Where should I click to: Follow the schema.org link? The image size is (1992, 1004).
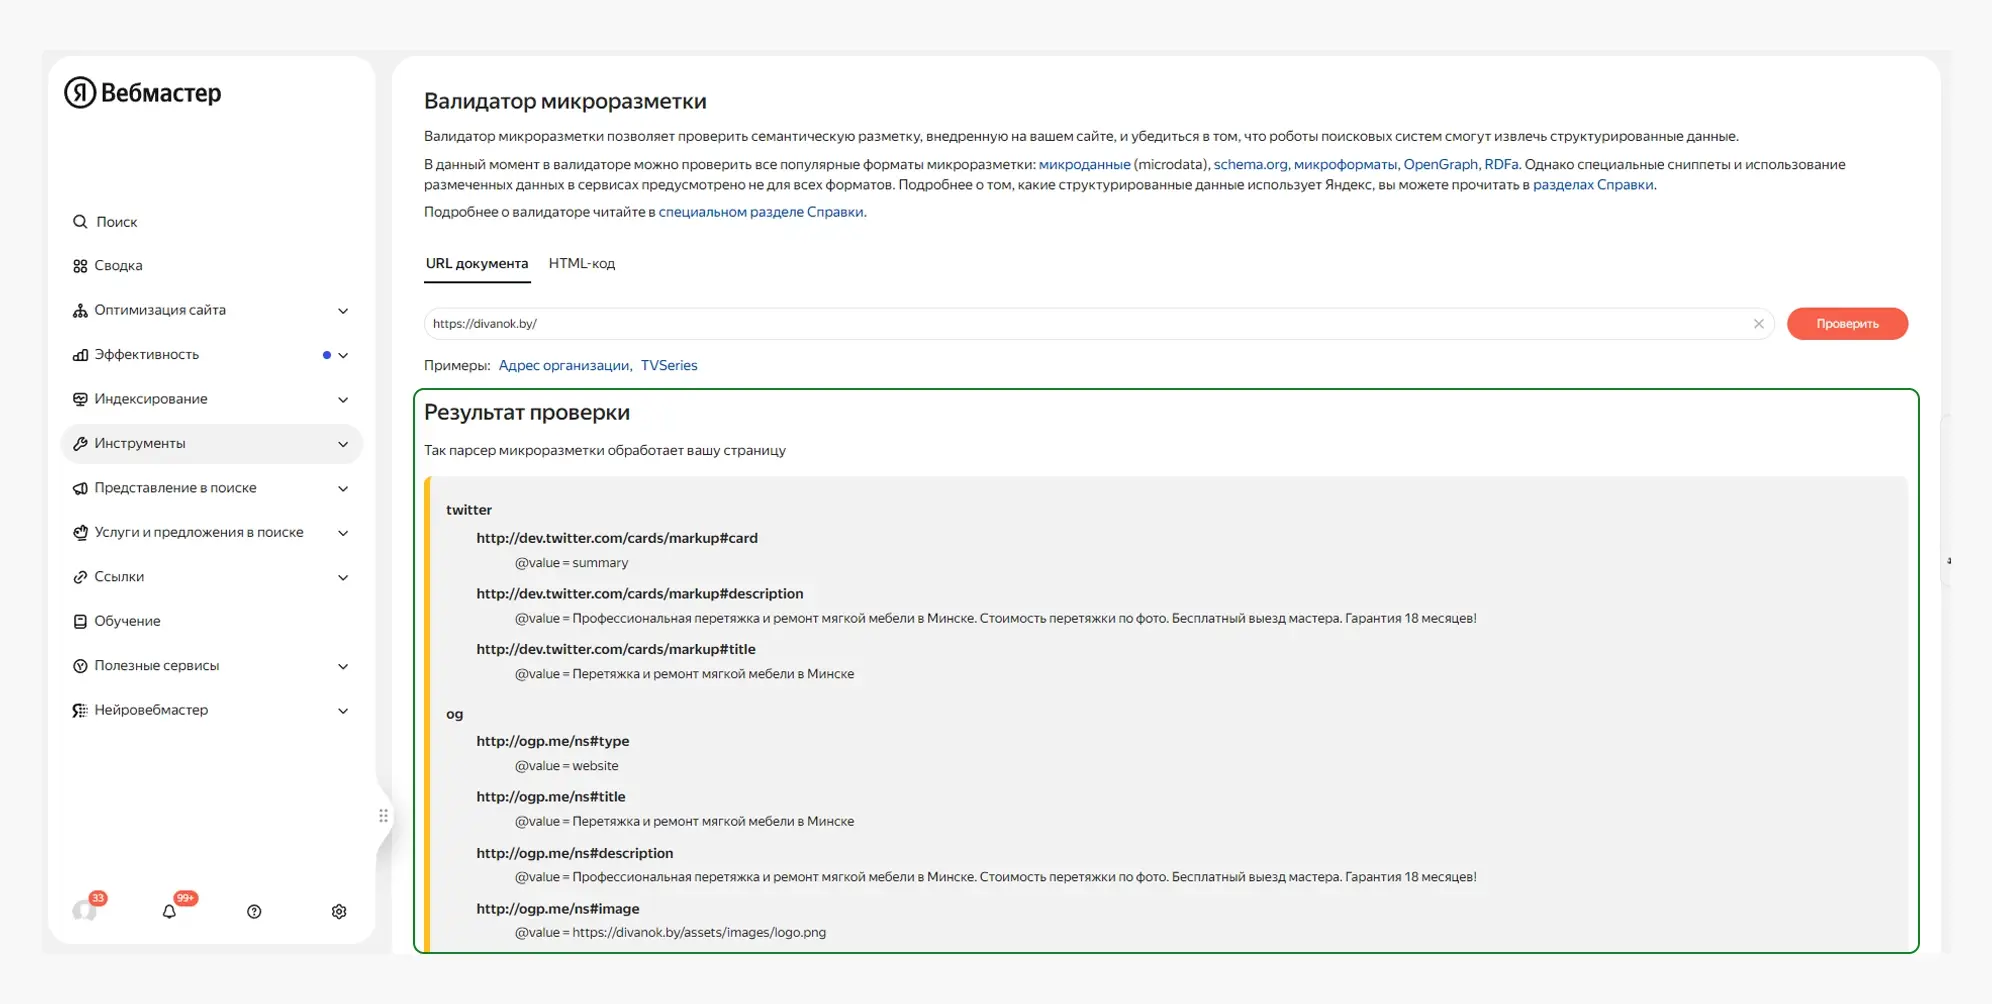(1250, 165)
